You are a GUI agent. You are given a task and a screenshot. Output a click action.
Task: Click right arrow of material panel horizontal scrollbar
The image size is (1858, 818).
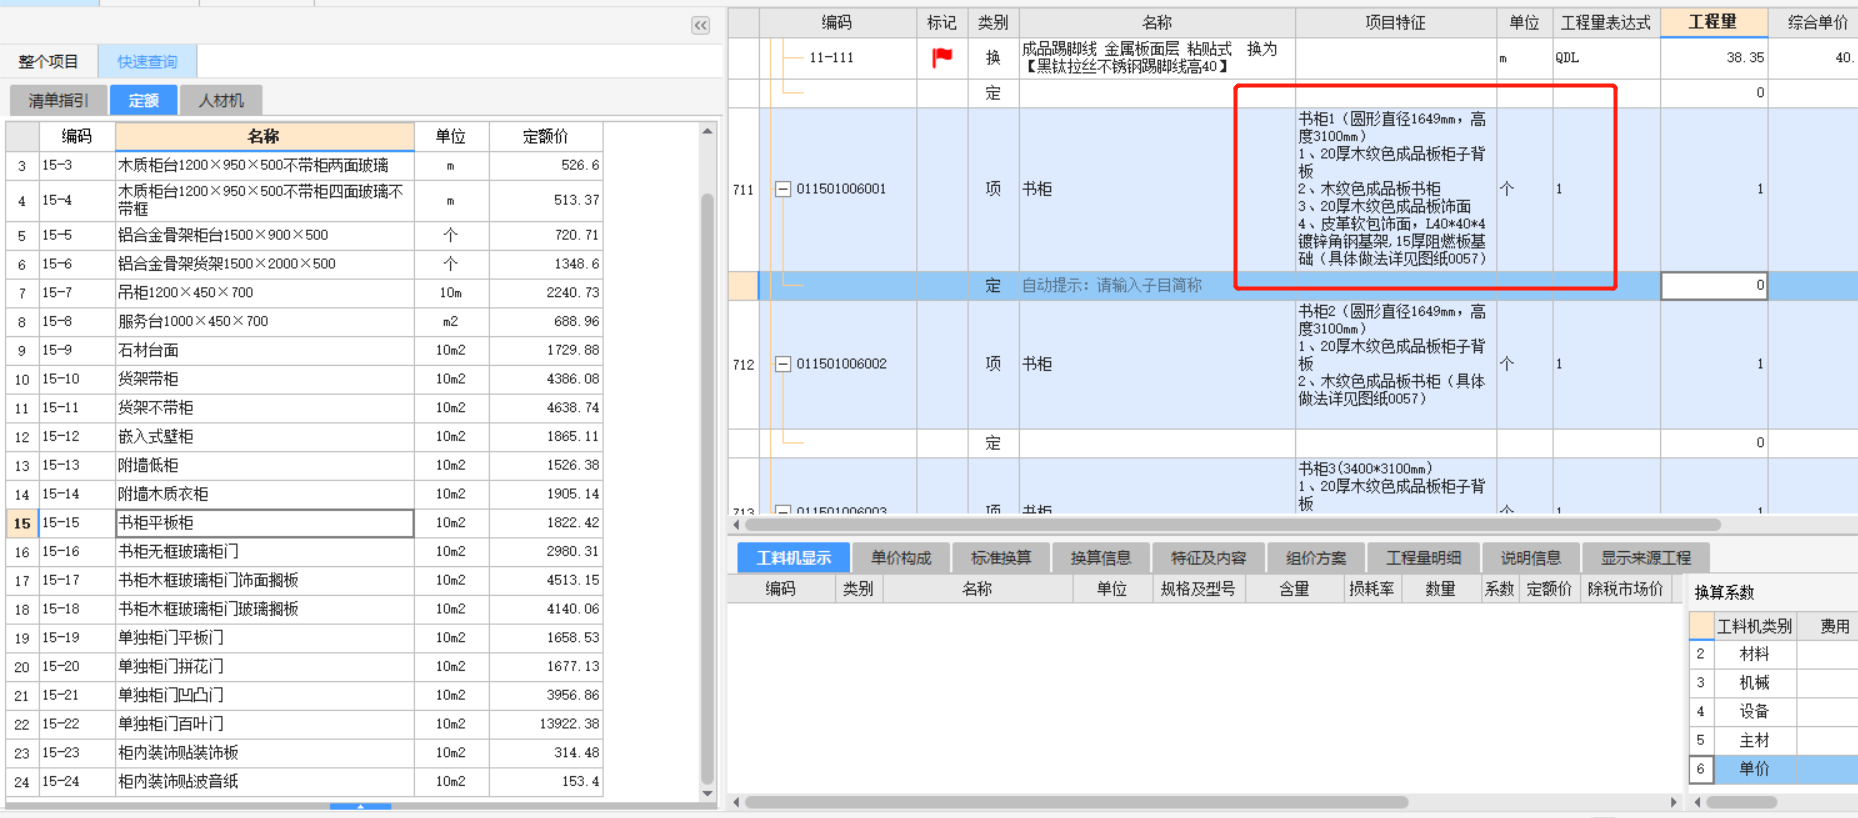1674,802
